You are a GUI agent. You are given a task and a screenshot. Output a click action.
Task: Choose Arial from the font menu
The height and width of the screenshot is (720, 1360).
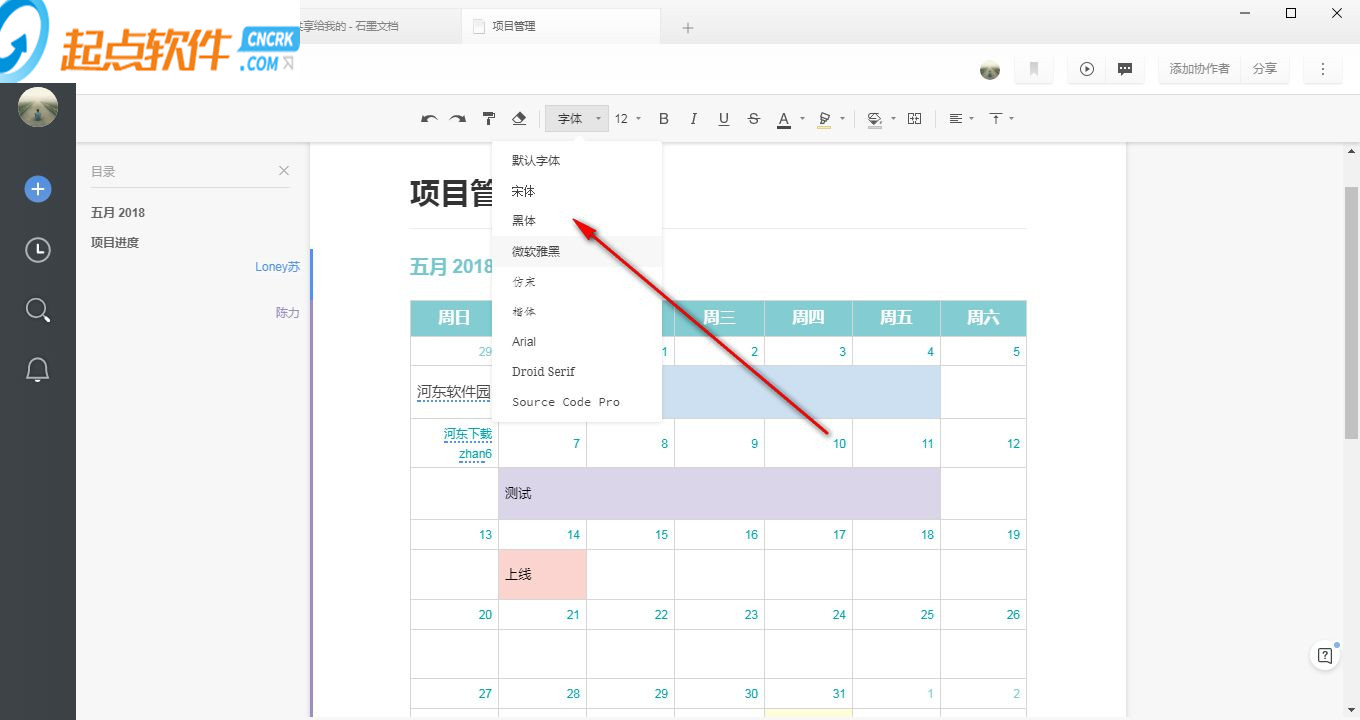[577, 342]
